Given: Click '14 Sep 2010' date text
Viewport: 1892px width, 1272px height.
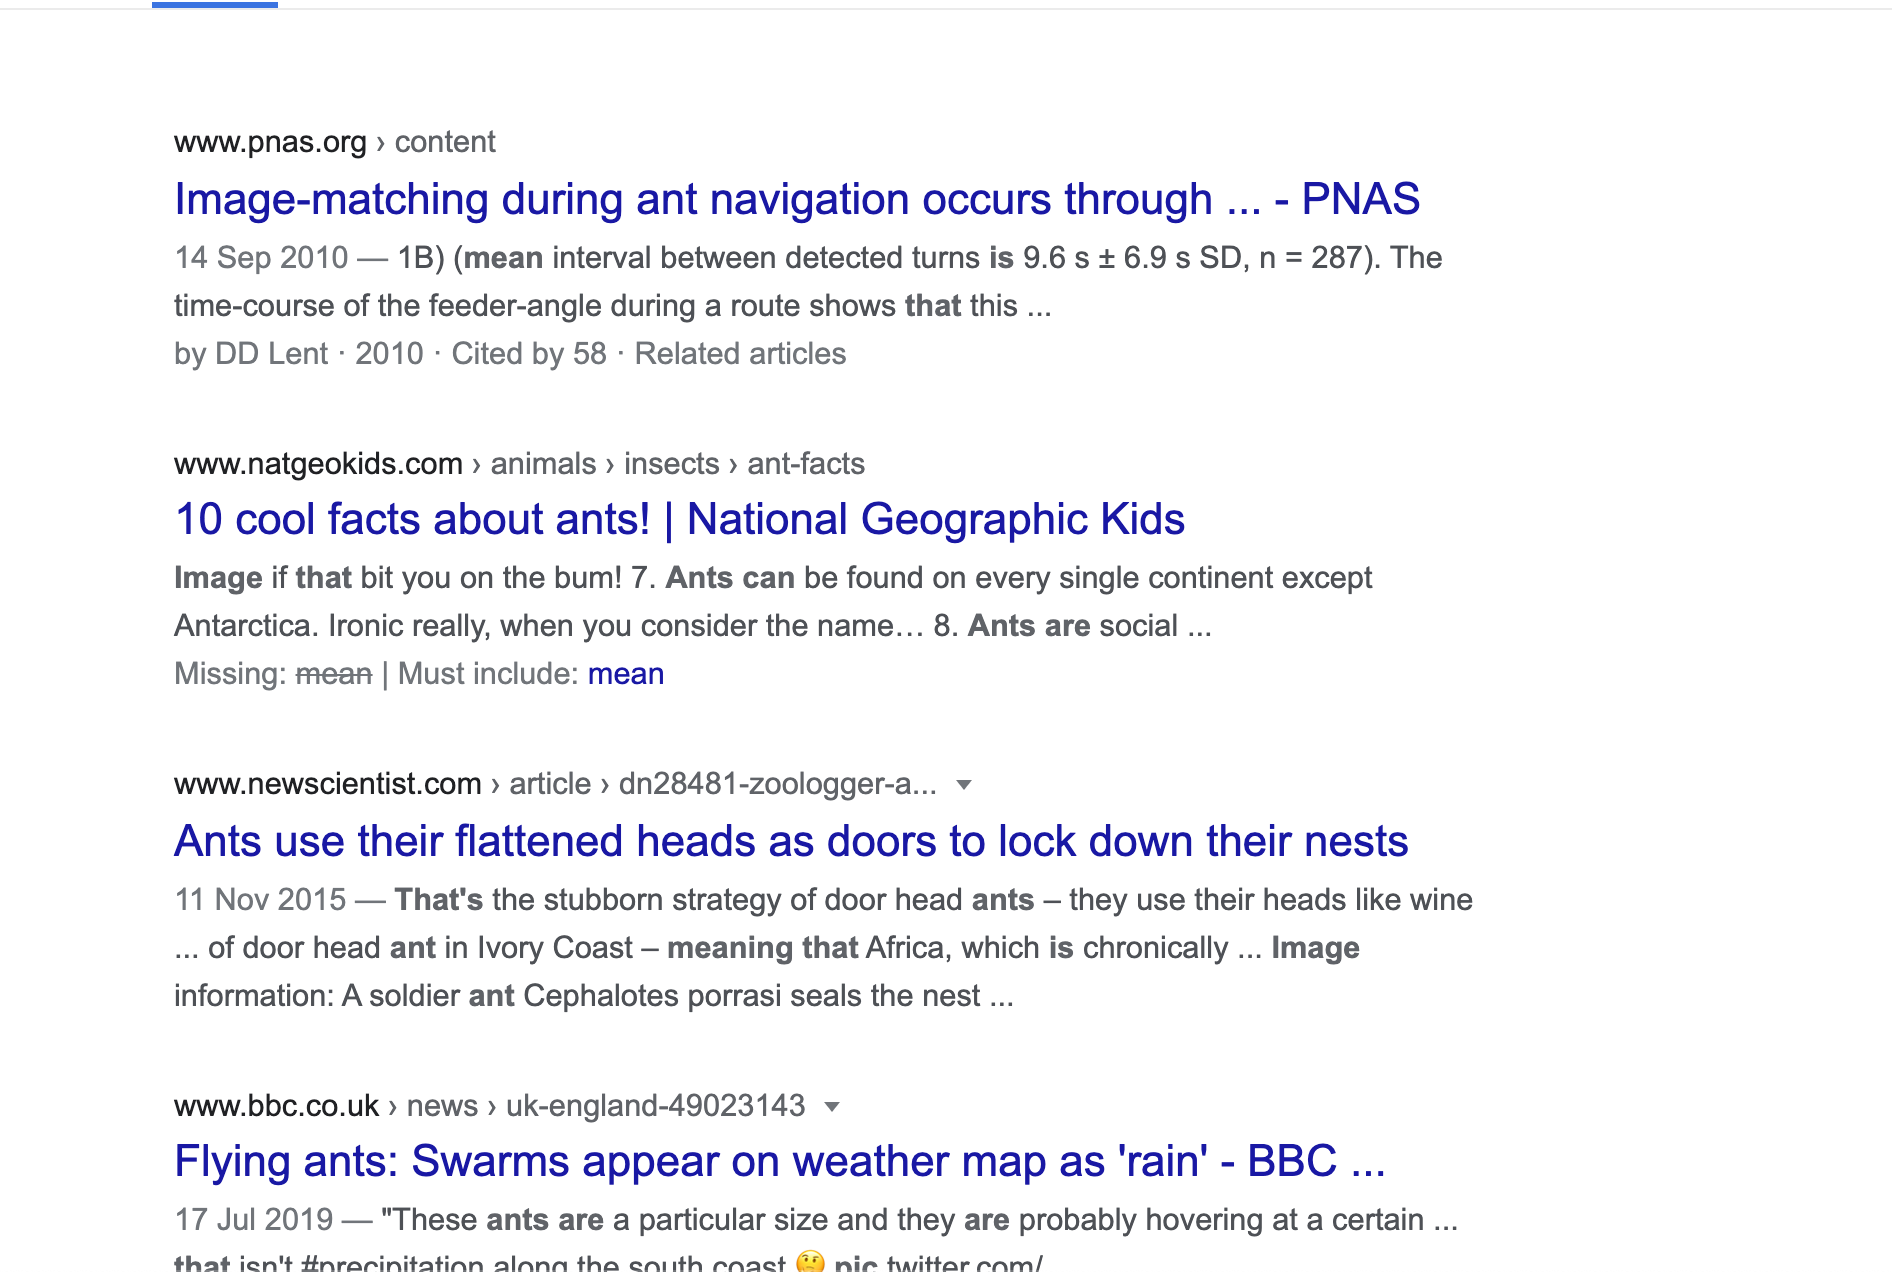Looking at the screenshot, I should tap(261, 258).
